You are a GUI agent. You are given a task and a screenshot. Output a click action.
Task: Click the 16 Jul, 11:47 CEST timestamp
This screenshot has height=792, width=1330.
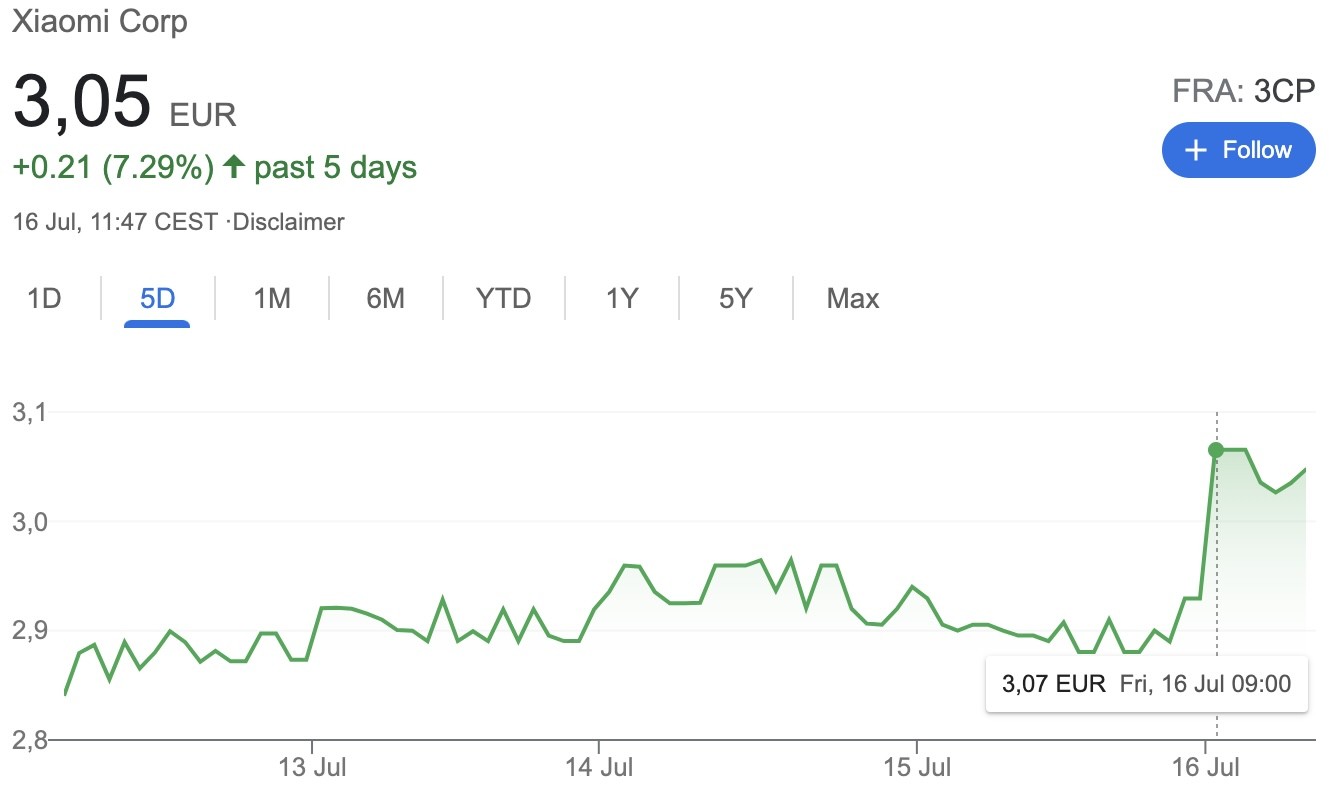115,222
